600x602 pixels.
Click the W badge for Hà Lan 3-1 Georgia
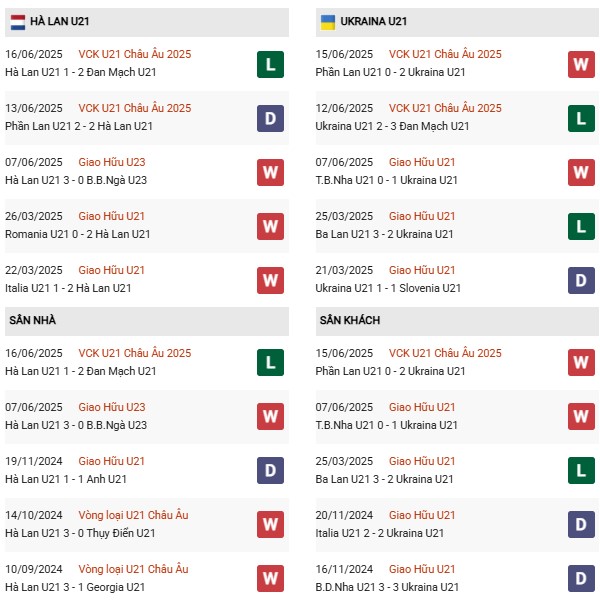pyautogui.click(x=270, y=578)
